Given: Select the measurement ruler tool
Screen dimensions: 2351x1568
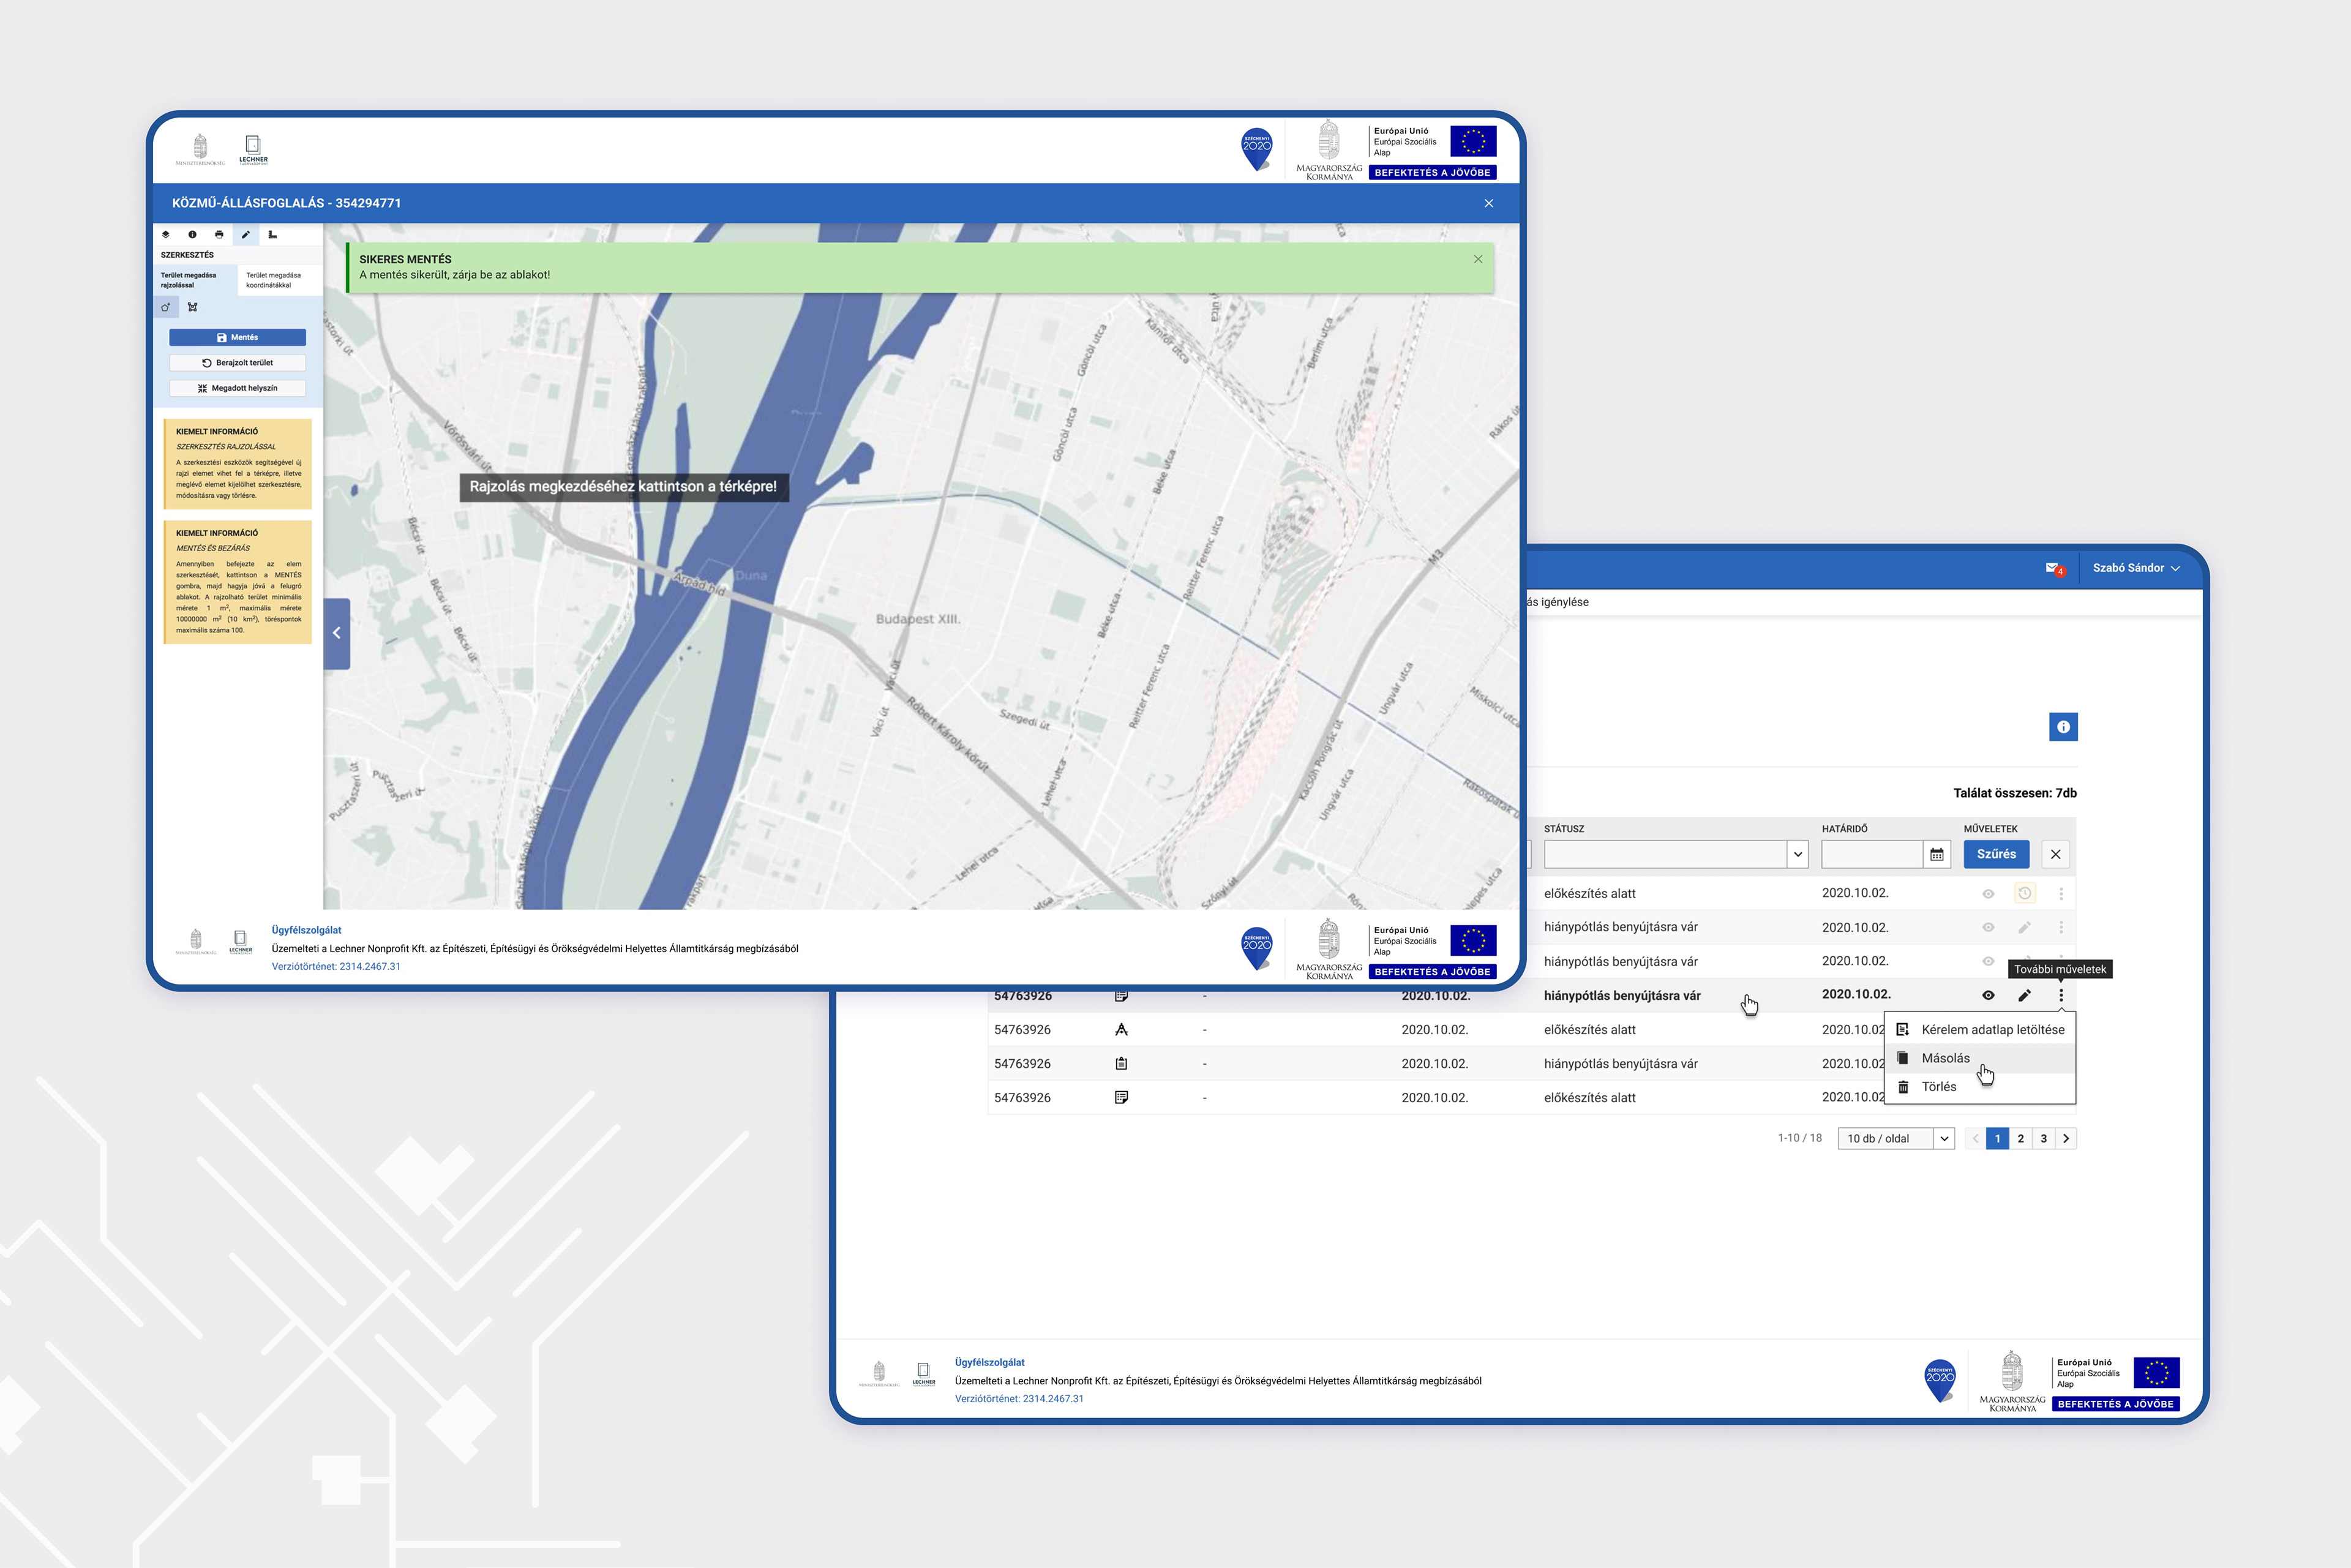Looking at the screenshot, I should click(x=272, y=234).
